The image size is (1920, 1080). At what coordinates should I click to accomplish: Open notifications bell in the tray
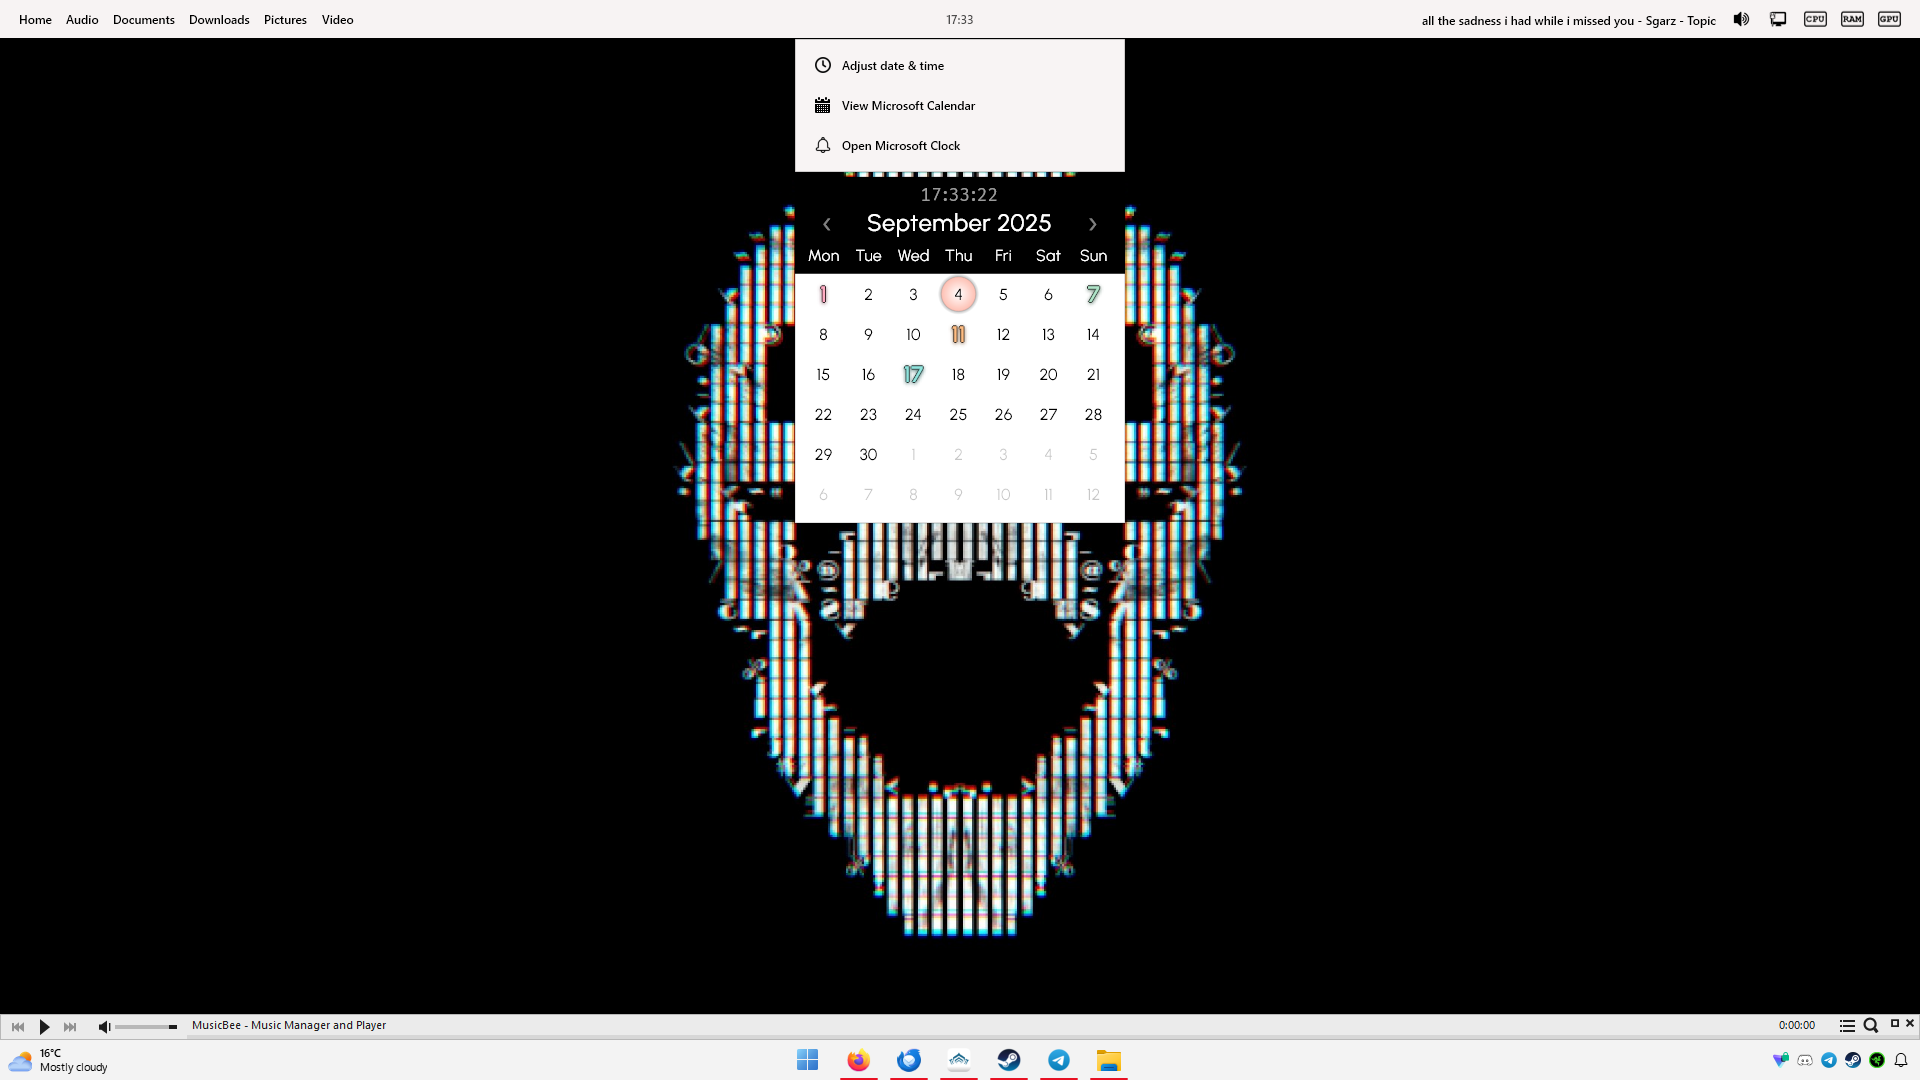coord(1901,1060)
